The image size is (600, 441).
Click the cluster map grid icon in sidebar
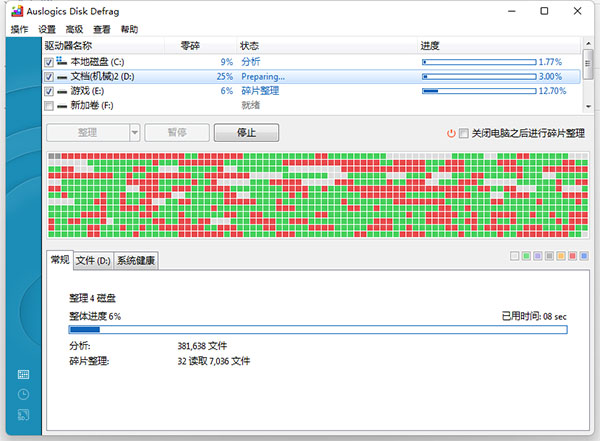click(x=23, y=375)
